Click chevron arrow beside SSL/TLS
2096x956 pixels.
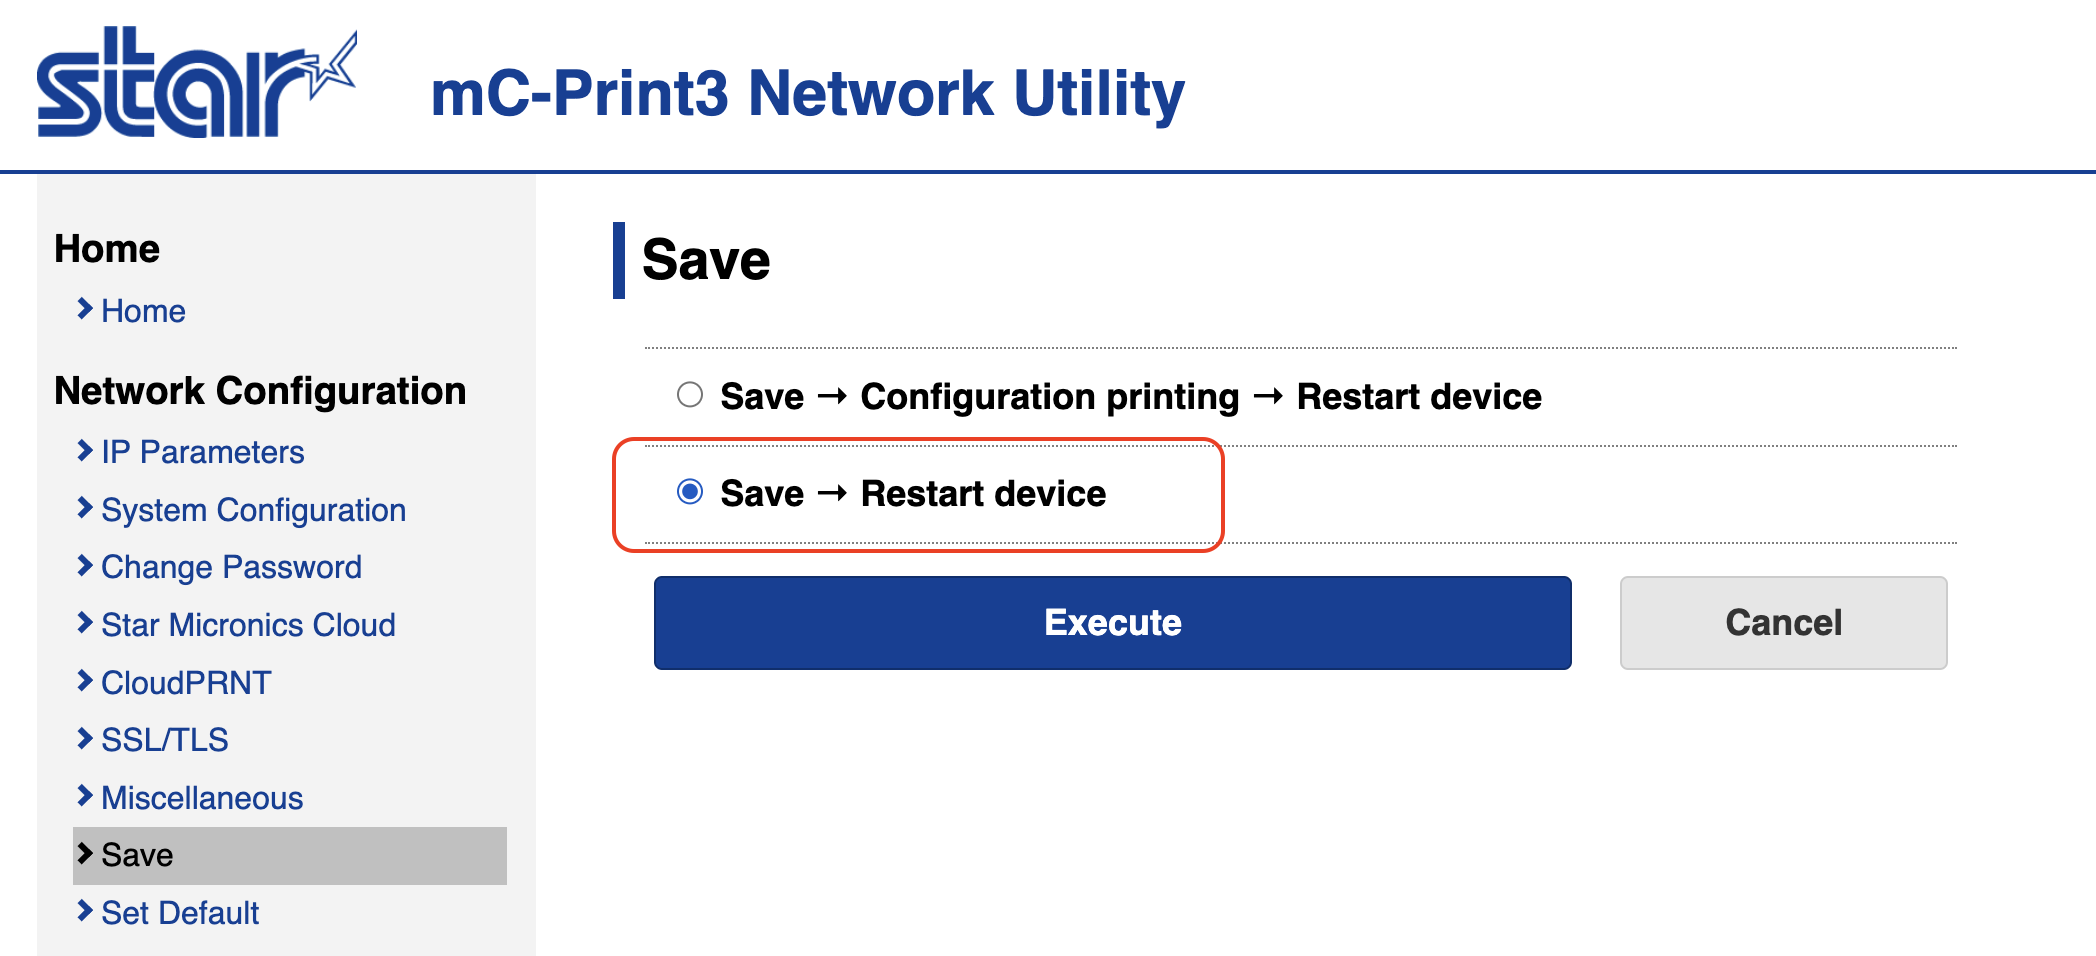click(x=85, y=739)
